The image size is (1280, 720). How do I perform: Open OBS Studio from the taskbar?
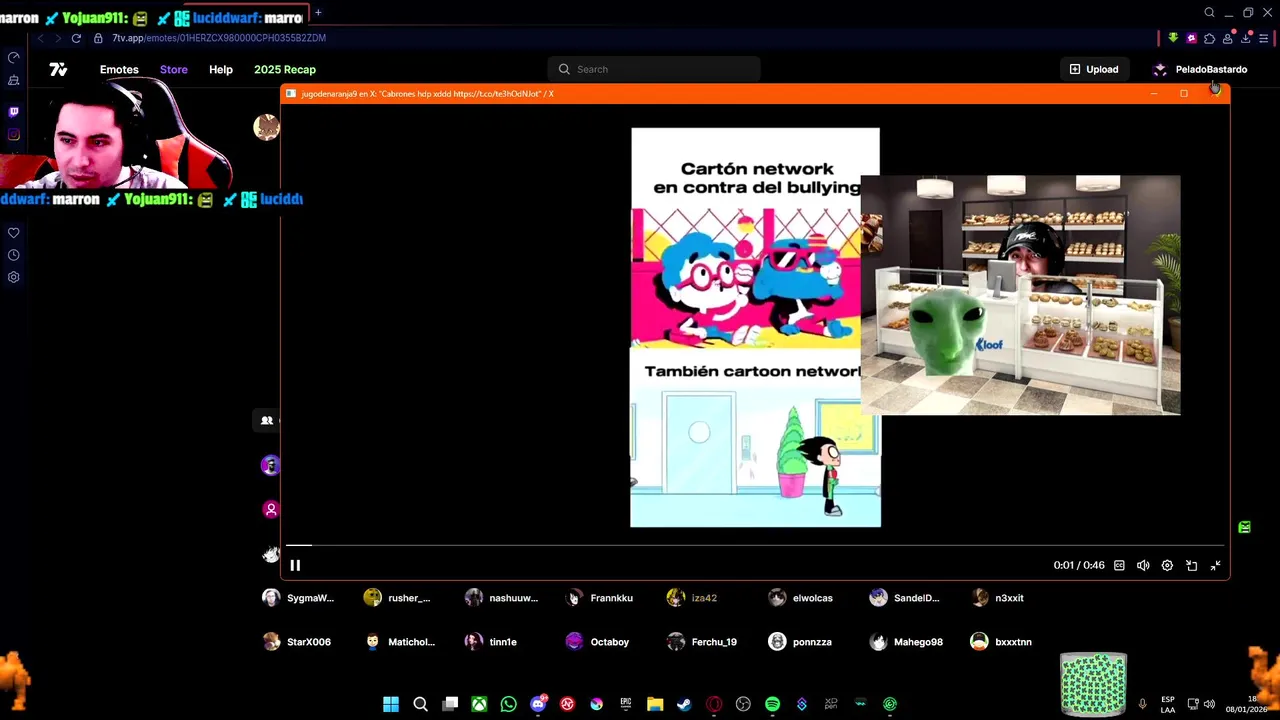[743, 704]
